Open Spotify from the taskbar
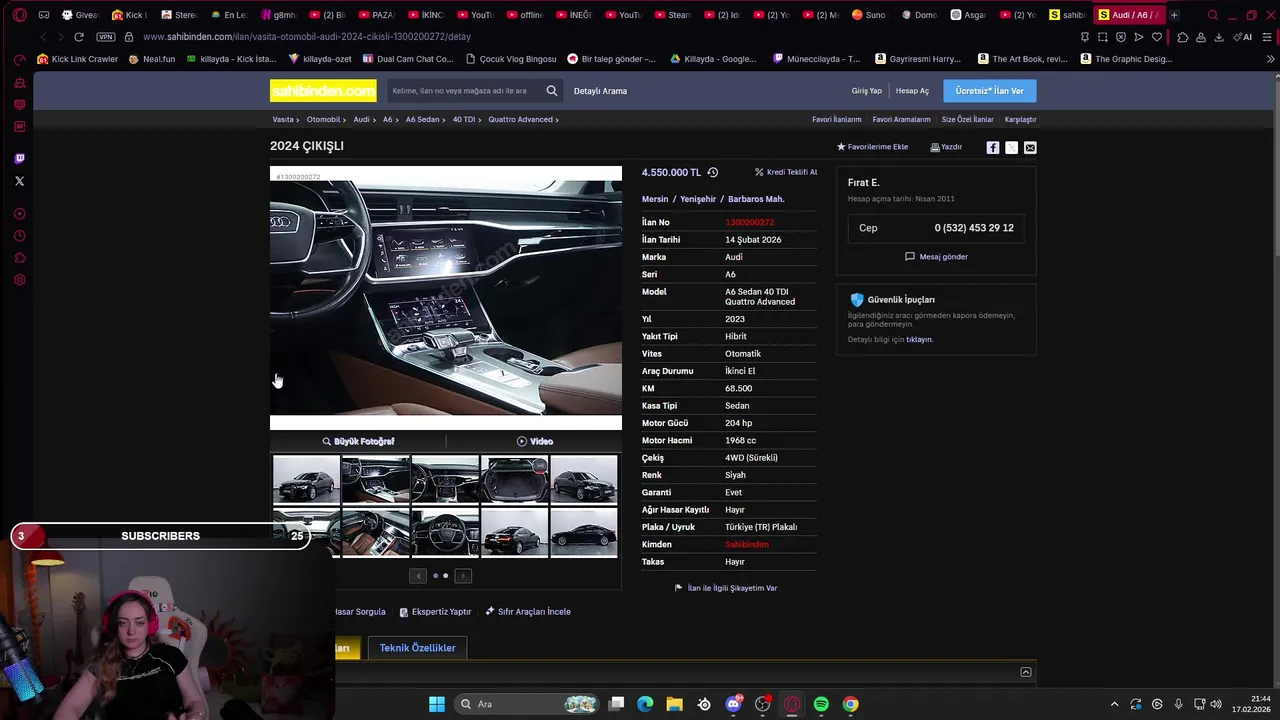The width and height of the screenshot is (1280, 720). tap(821, 704)
